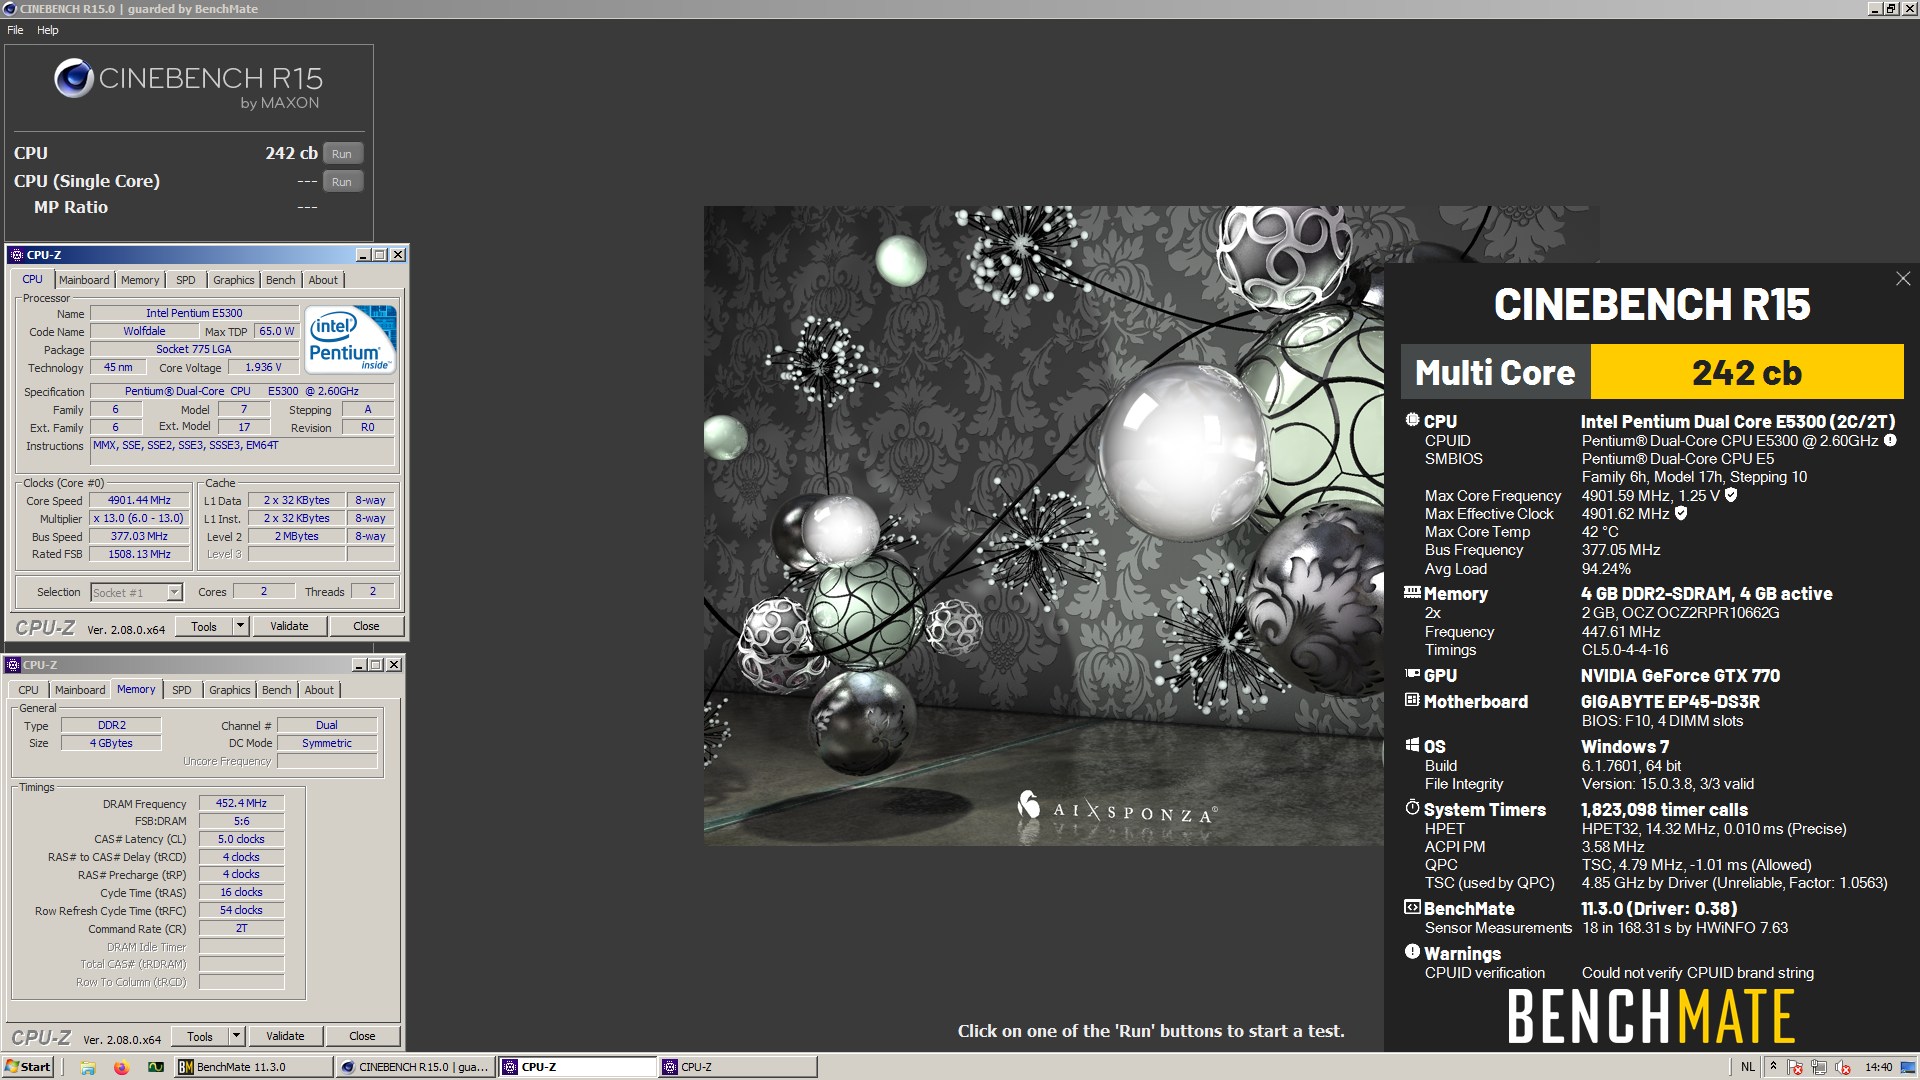
Task: Click the Cinebench R15 logo icon
Action: click(73, 78)
